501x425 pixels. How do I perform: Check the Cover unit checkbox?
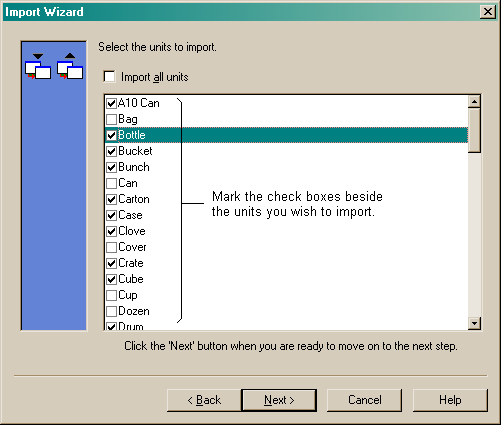(111, 247)
